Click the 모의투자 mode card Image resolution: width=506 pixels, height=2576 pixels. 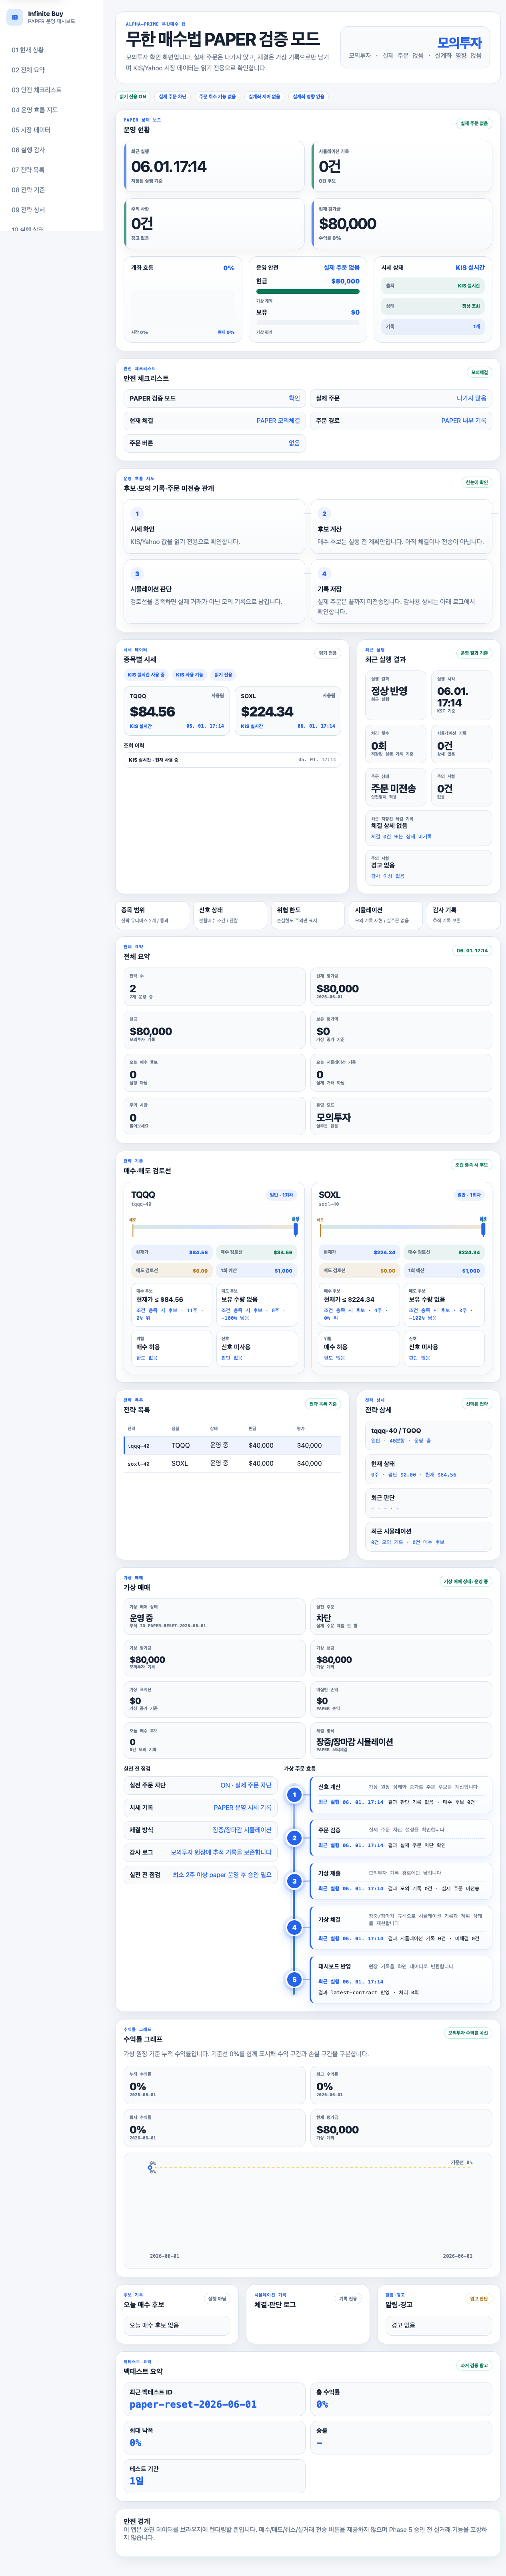click(415, 48)
